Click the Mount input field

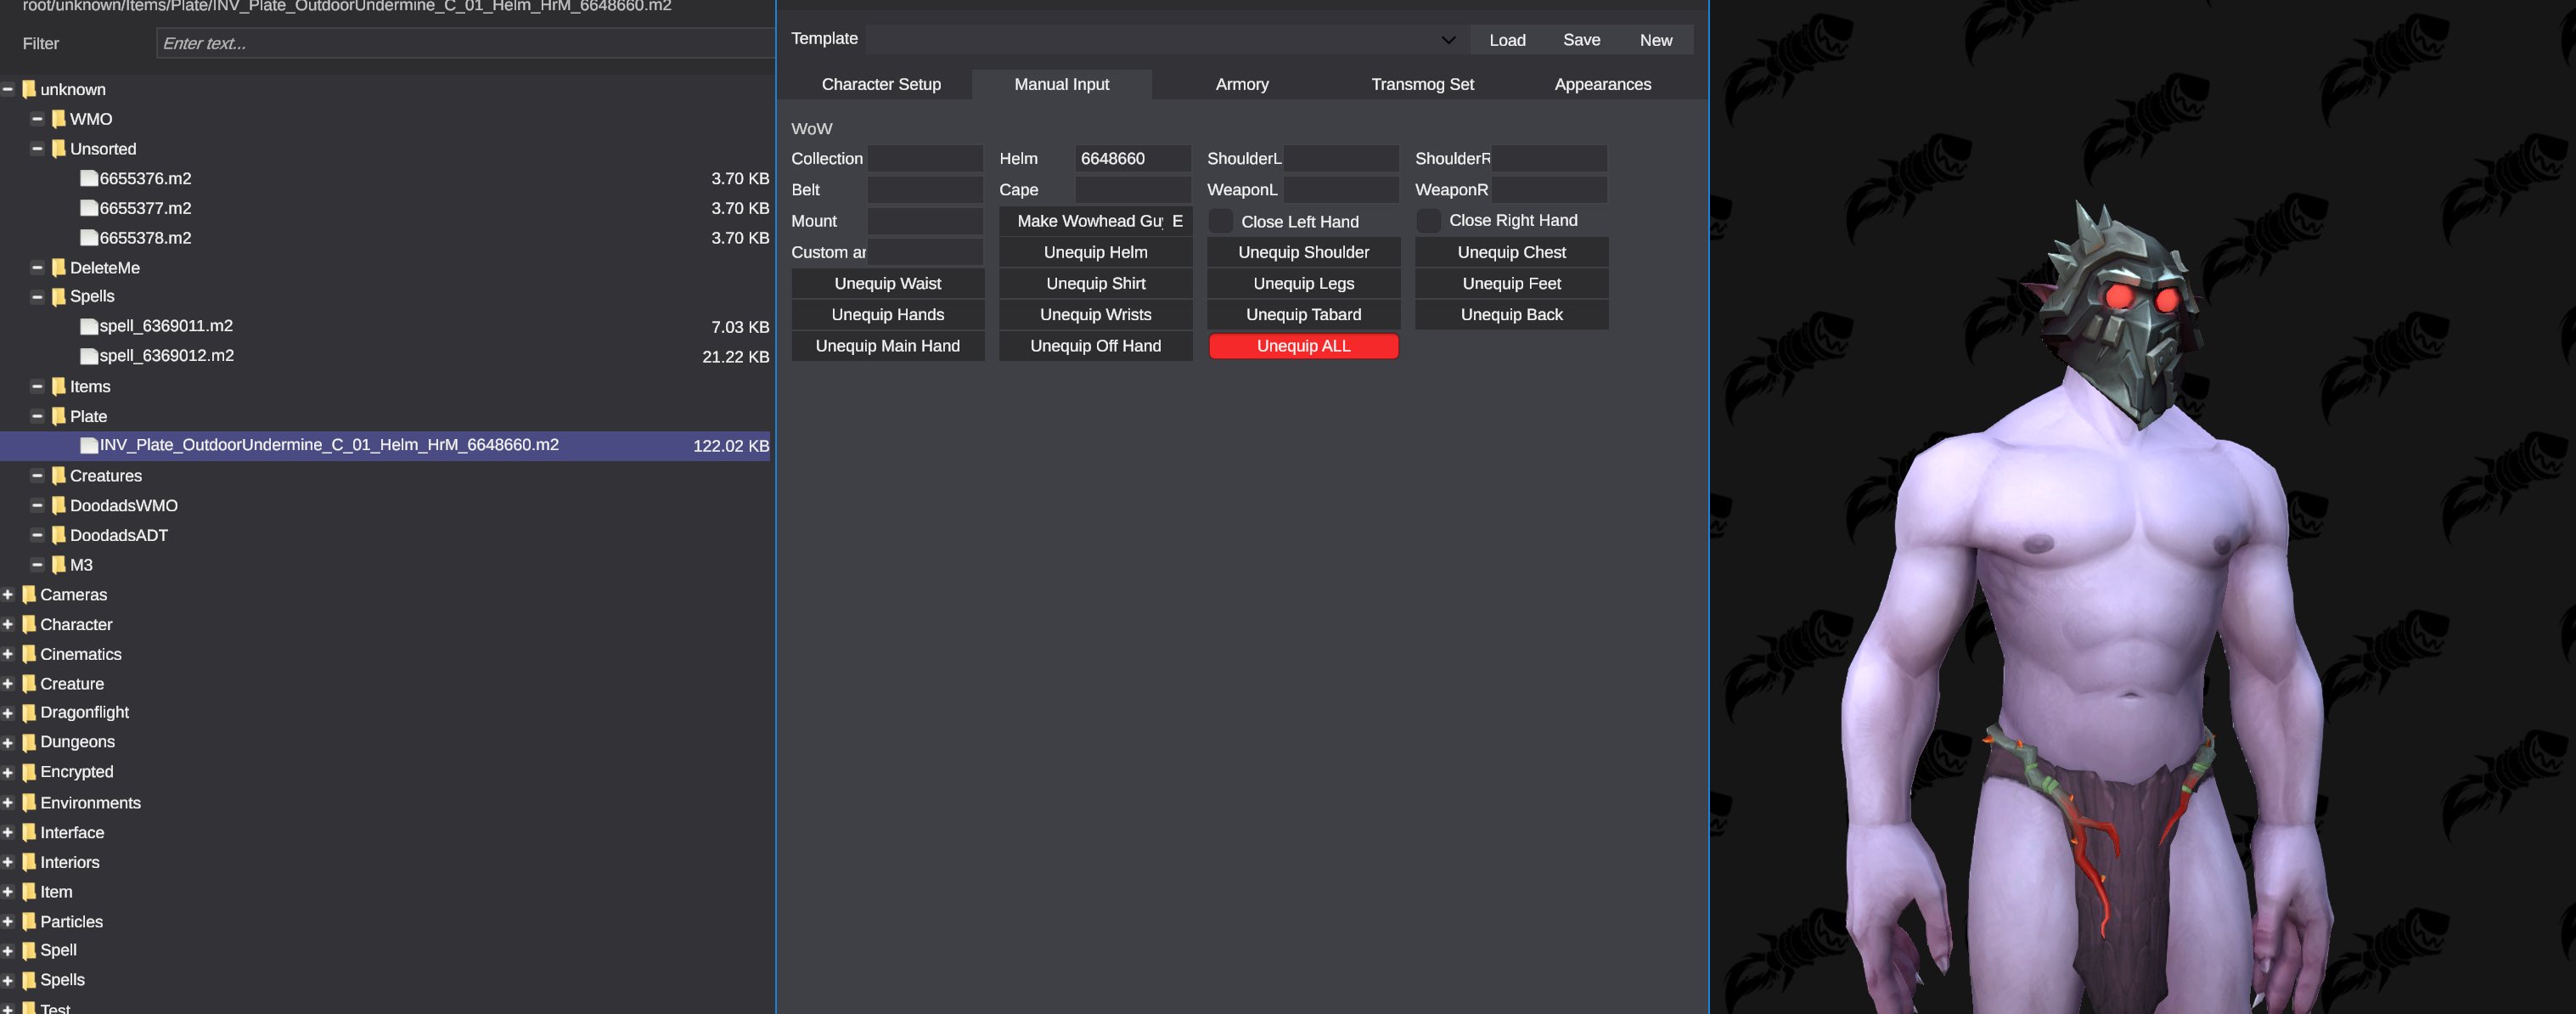pos(925,221)
